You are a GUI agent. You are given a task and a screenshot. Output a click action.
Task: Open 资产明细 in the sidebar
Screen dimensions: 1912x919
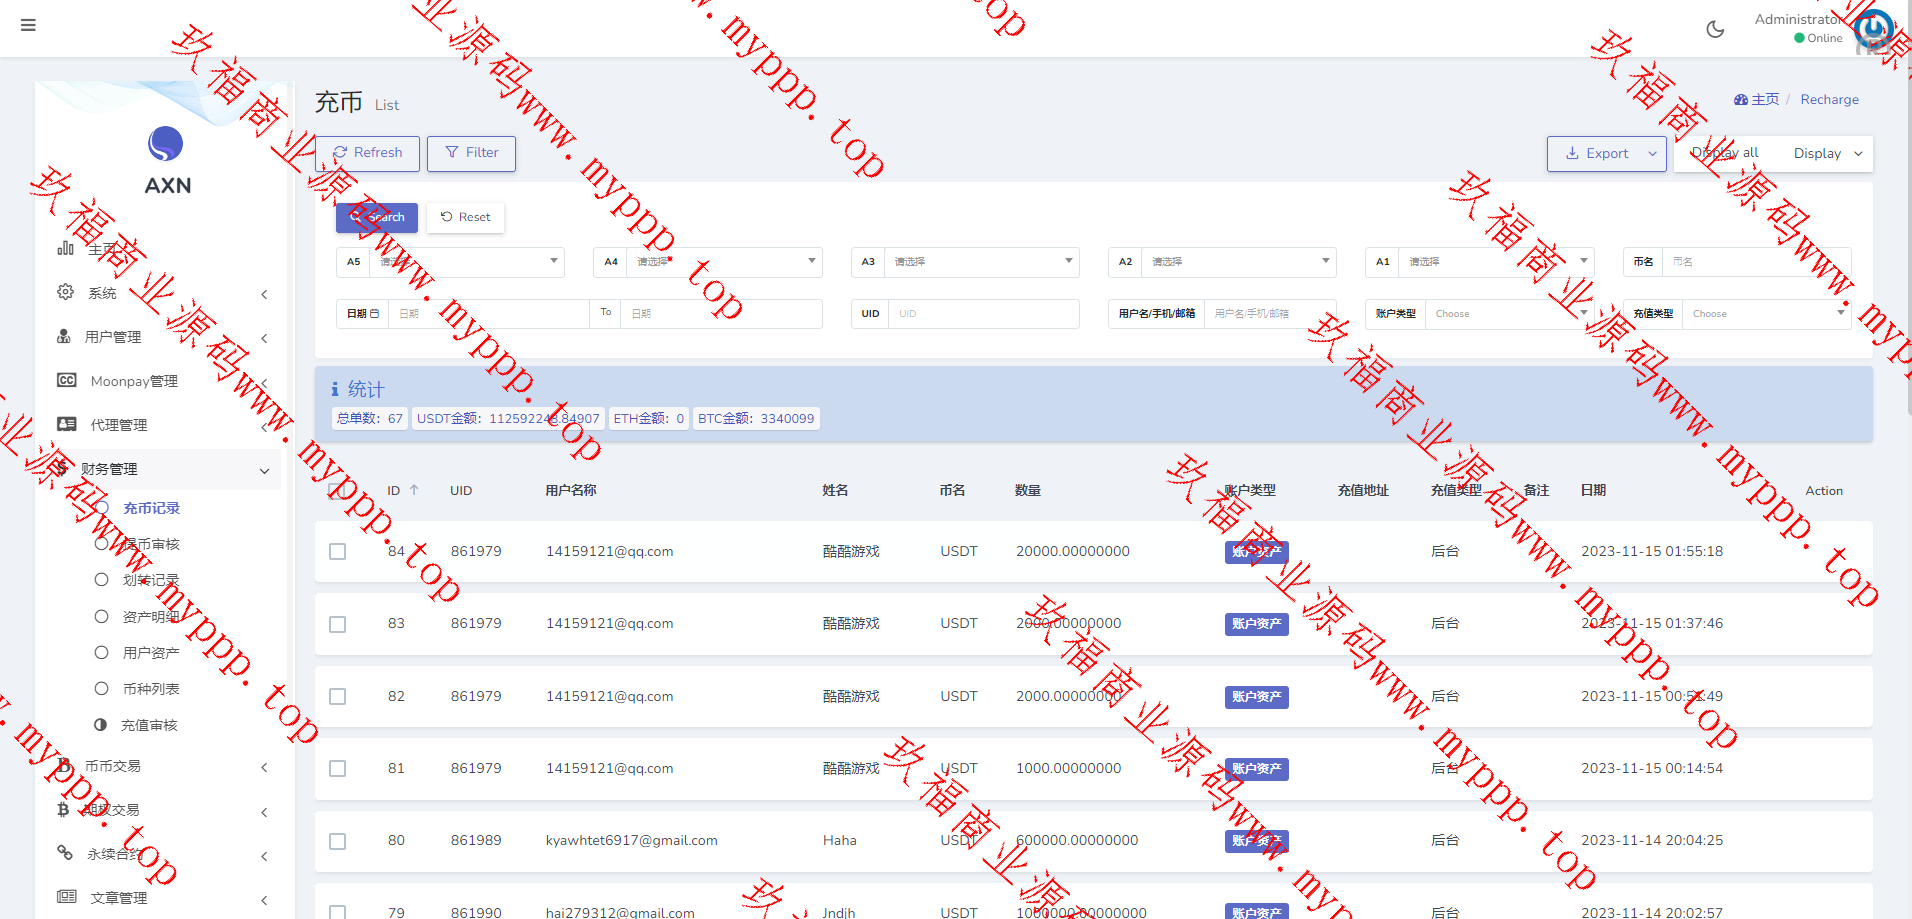(150, 617)
